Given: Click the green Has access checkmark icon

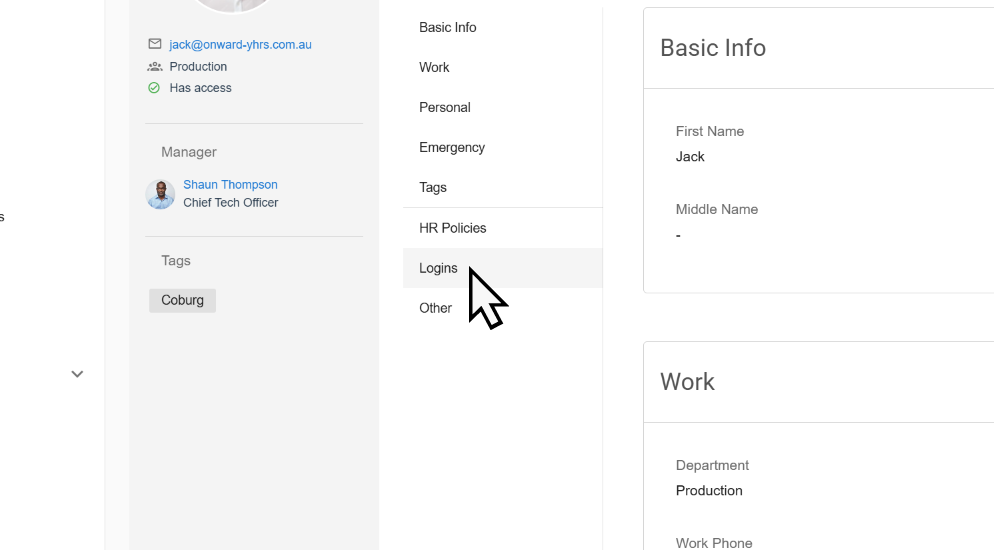Looking at the screenshot, I should (154, 88).
